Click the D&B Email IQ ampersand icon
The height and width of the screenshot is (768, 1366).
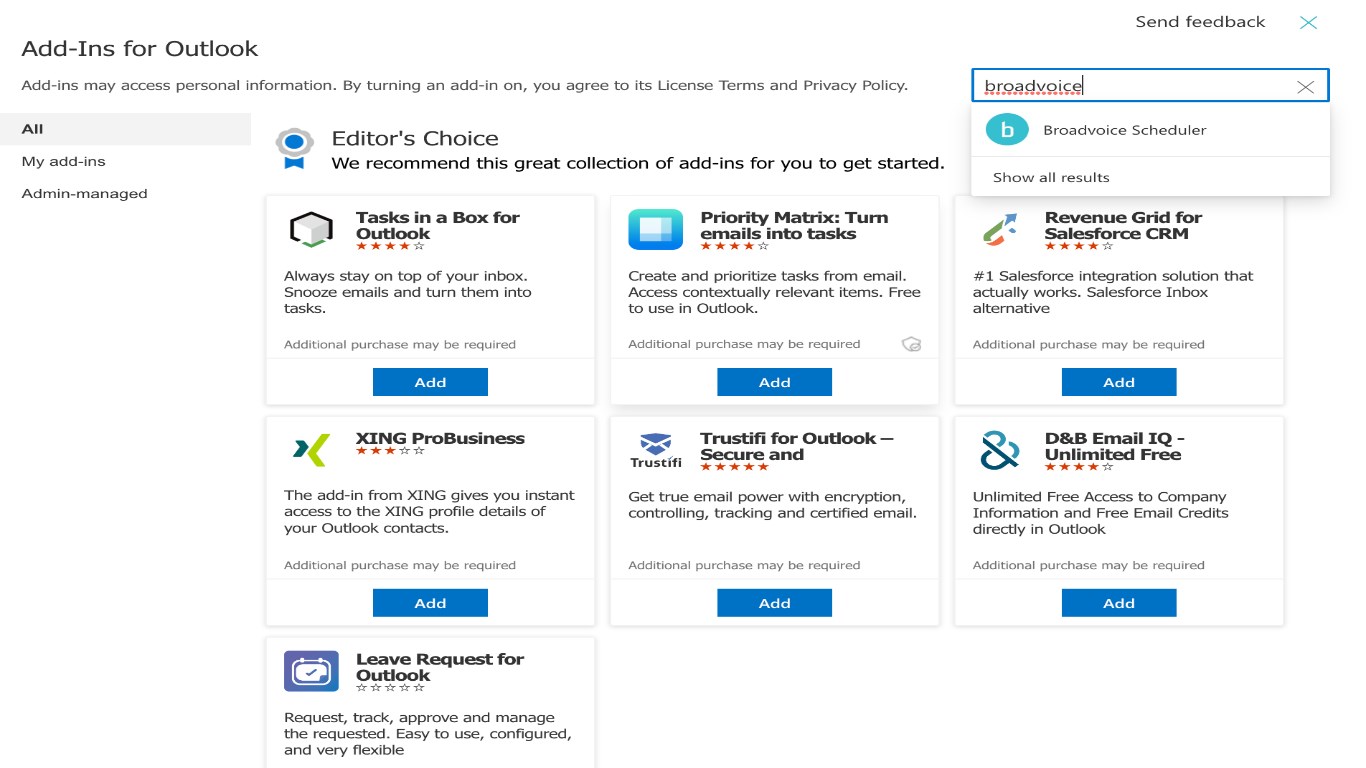(999, 451)
